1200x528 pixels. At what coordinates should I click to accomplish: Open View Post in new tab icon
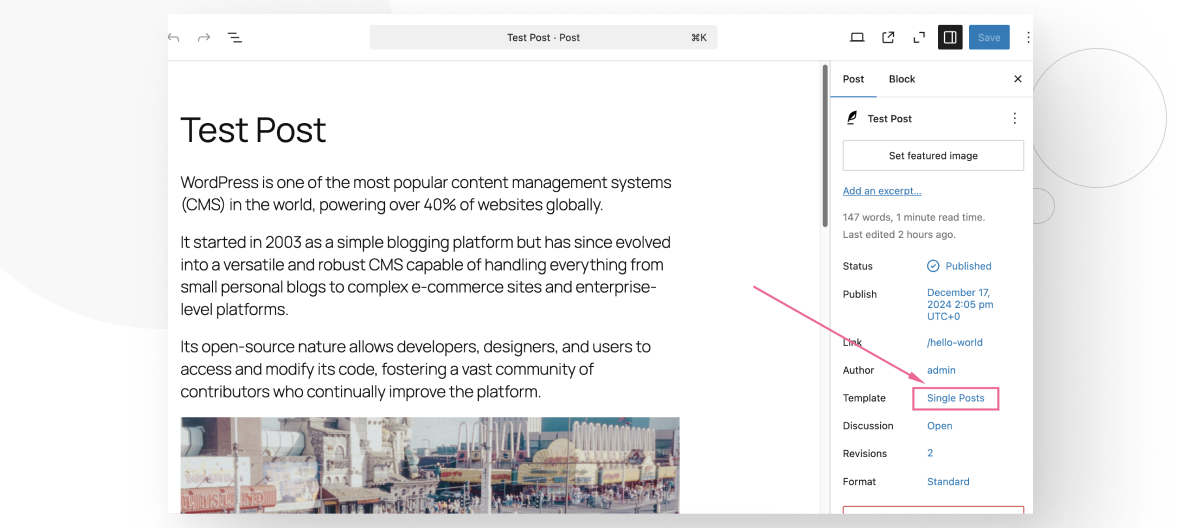point(888,38)
